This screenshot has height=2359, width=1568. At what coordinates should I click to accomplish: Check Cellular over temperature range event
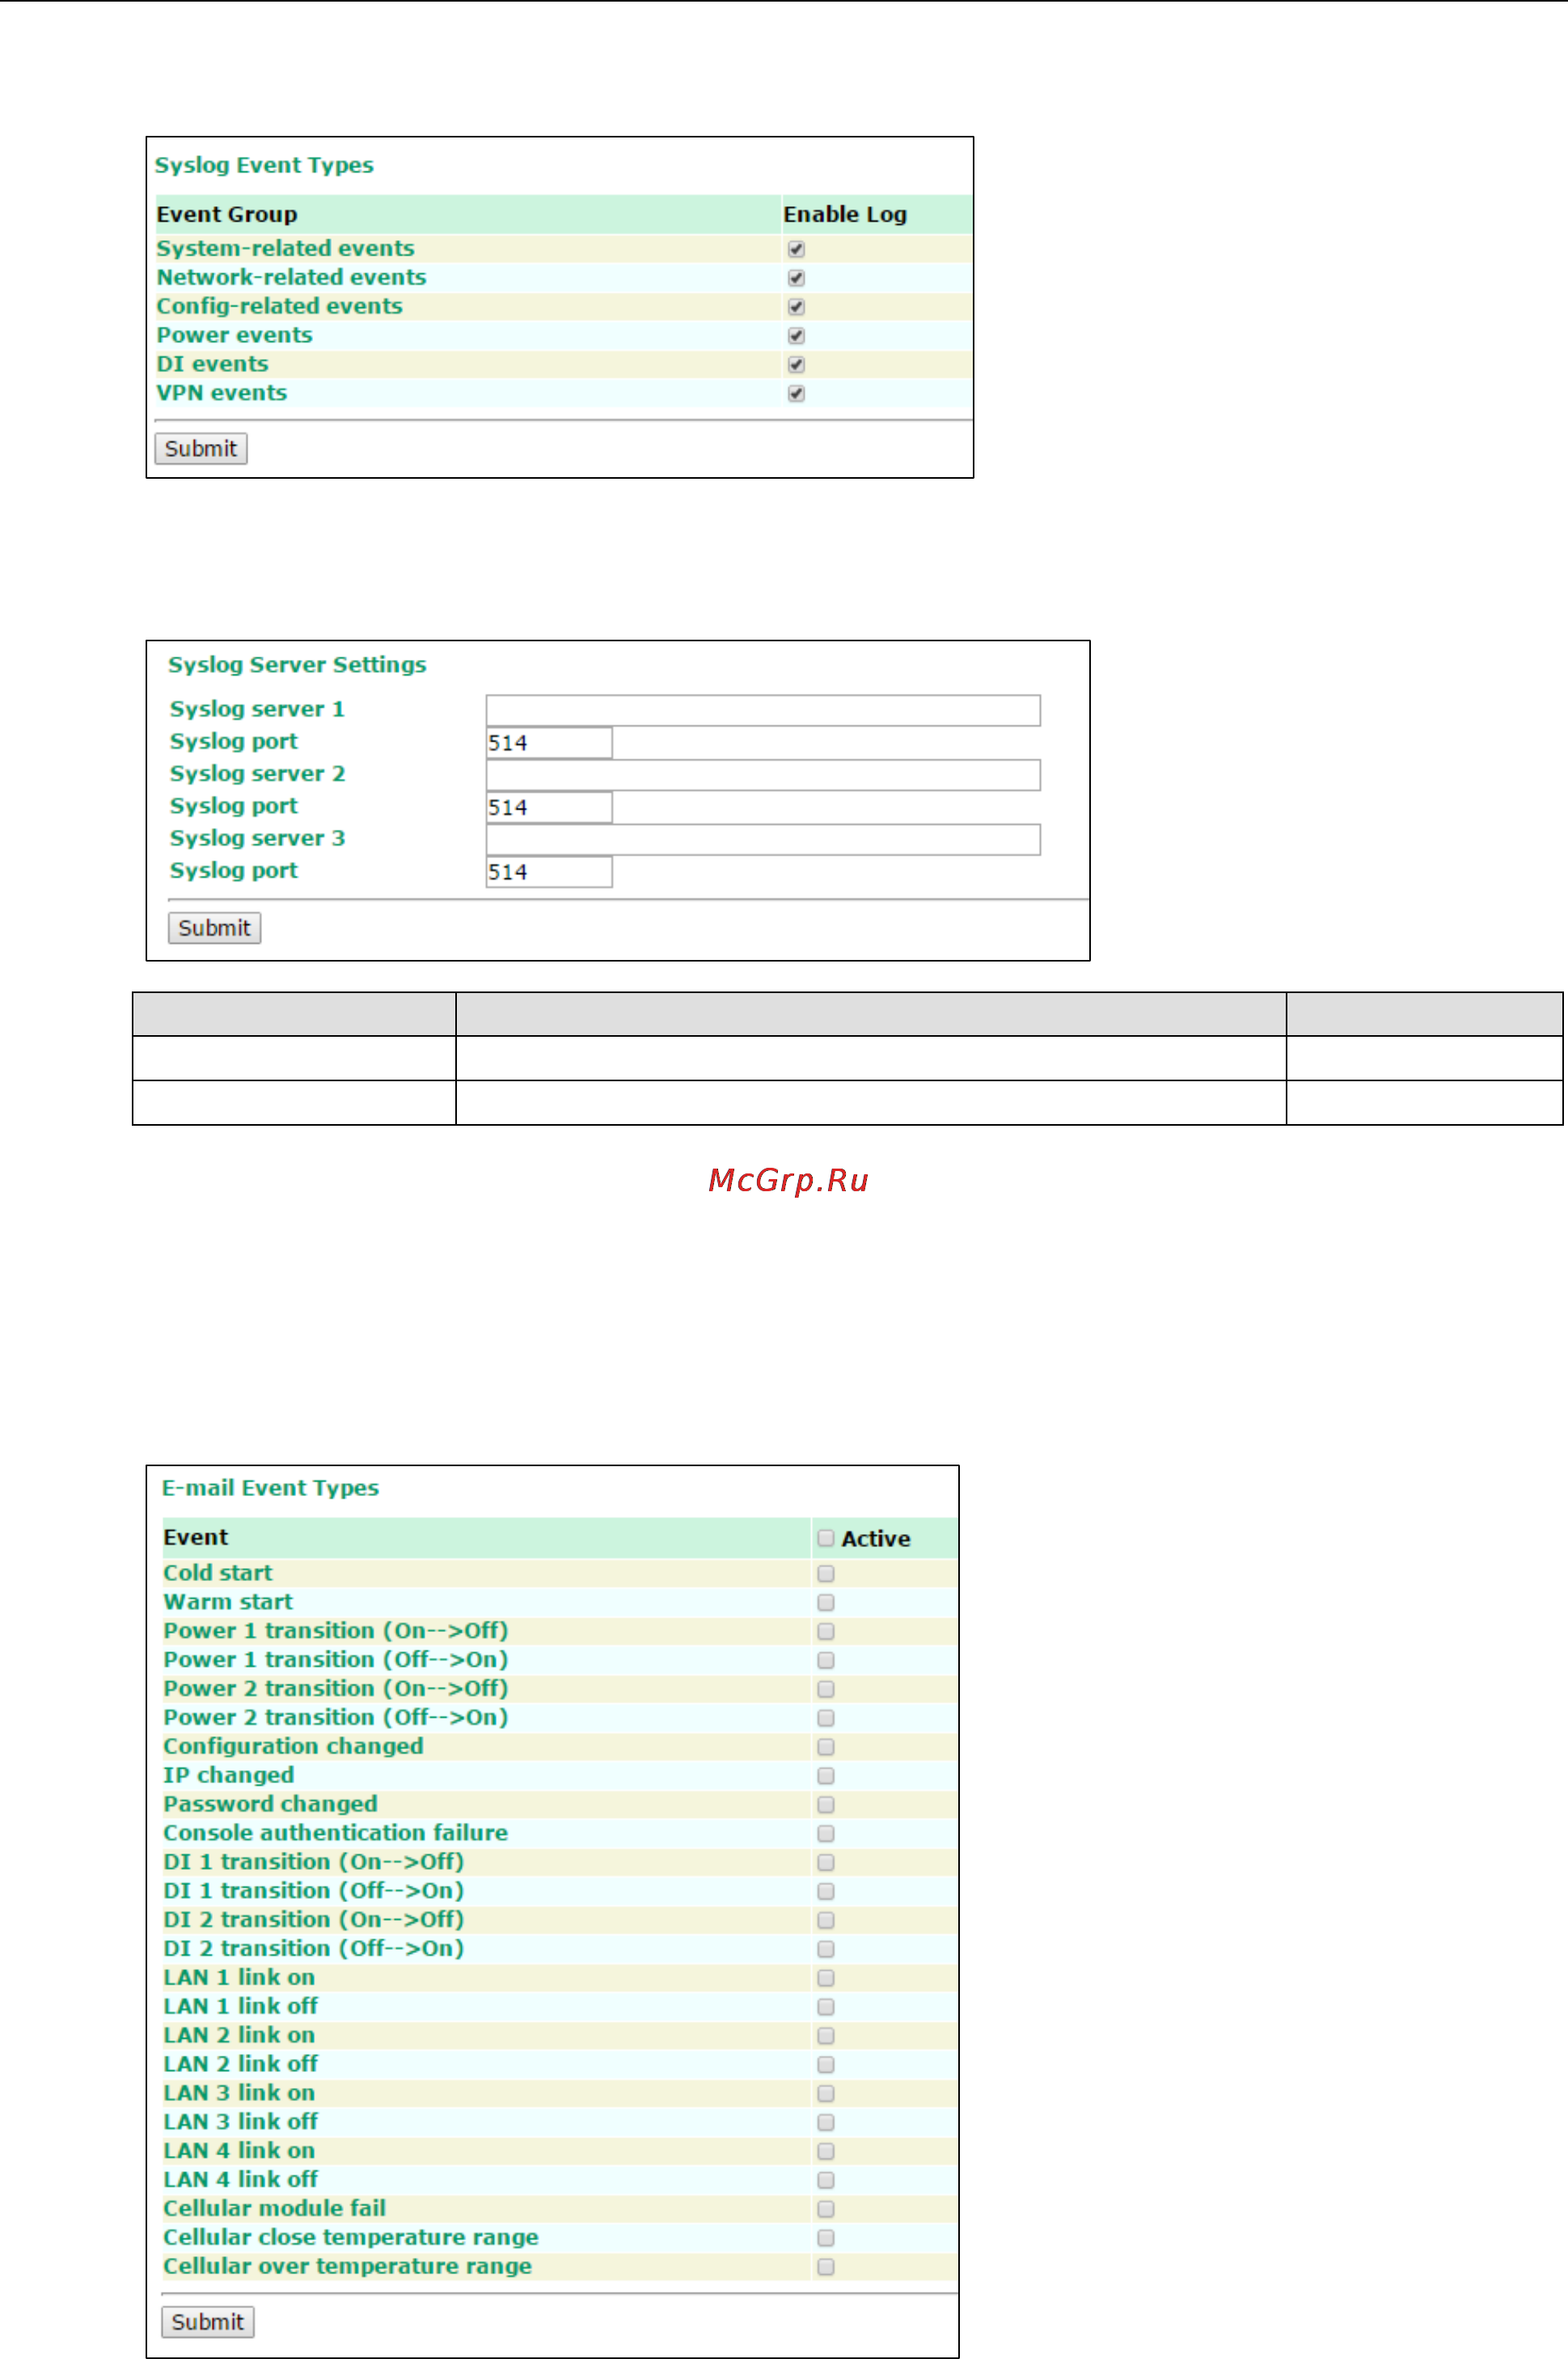coord(826,2268)
